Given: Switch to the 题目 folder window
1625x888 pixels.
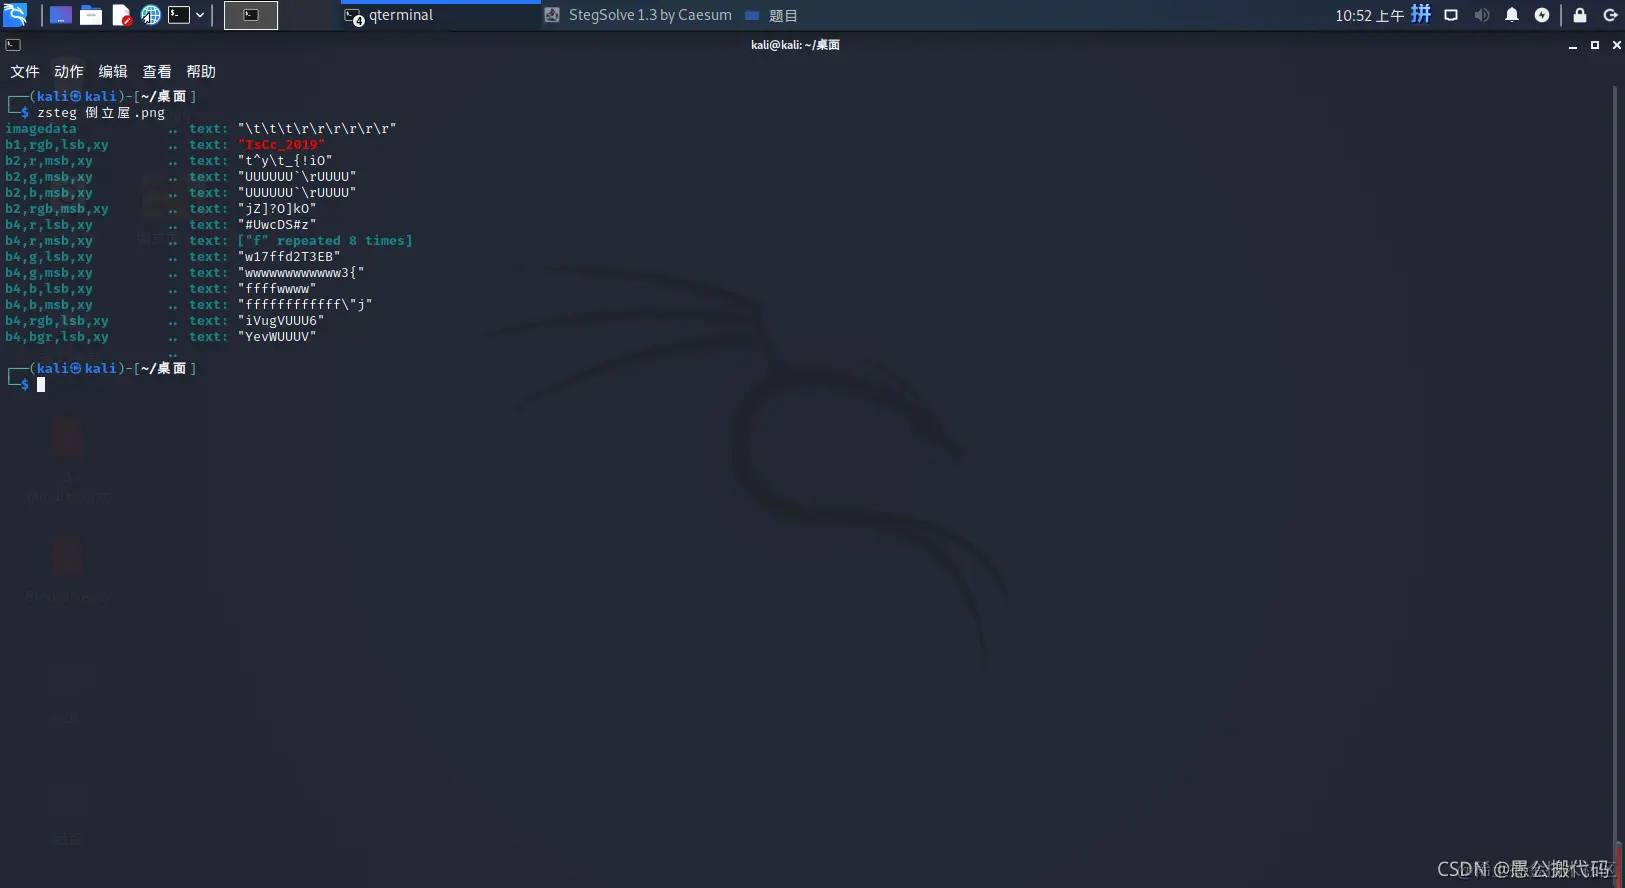Looking at the screenshot, I should tap(771, 15).
